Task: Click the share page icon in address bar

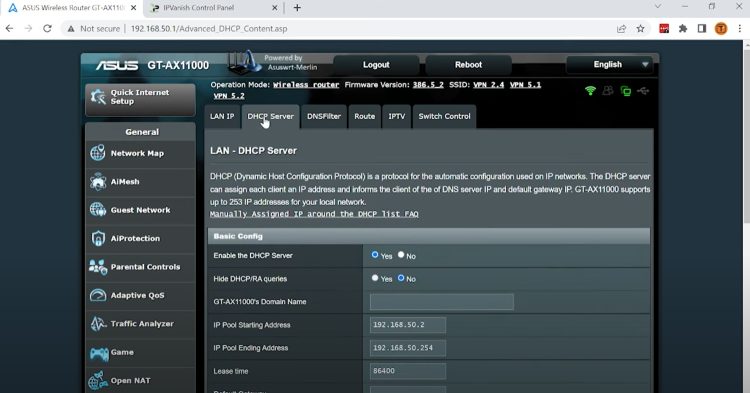Action: [621, 29]
